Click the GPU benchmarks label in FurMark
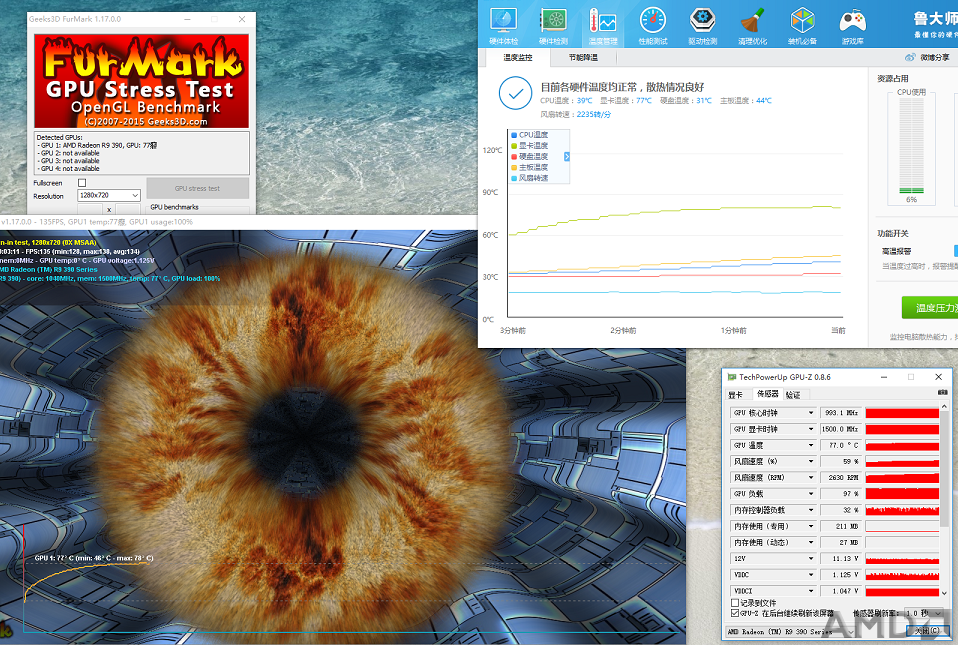 point(174,207)
